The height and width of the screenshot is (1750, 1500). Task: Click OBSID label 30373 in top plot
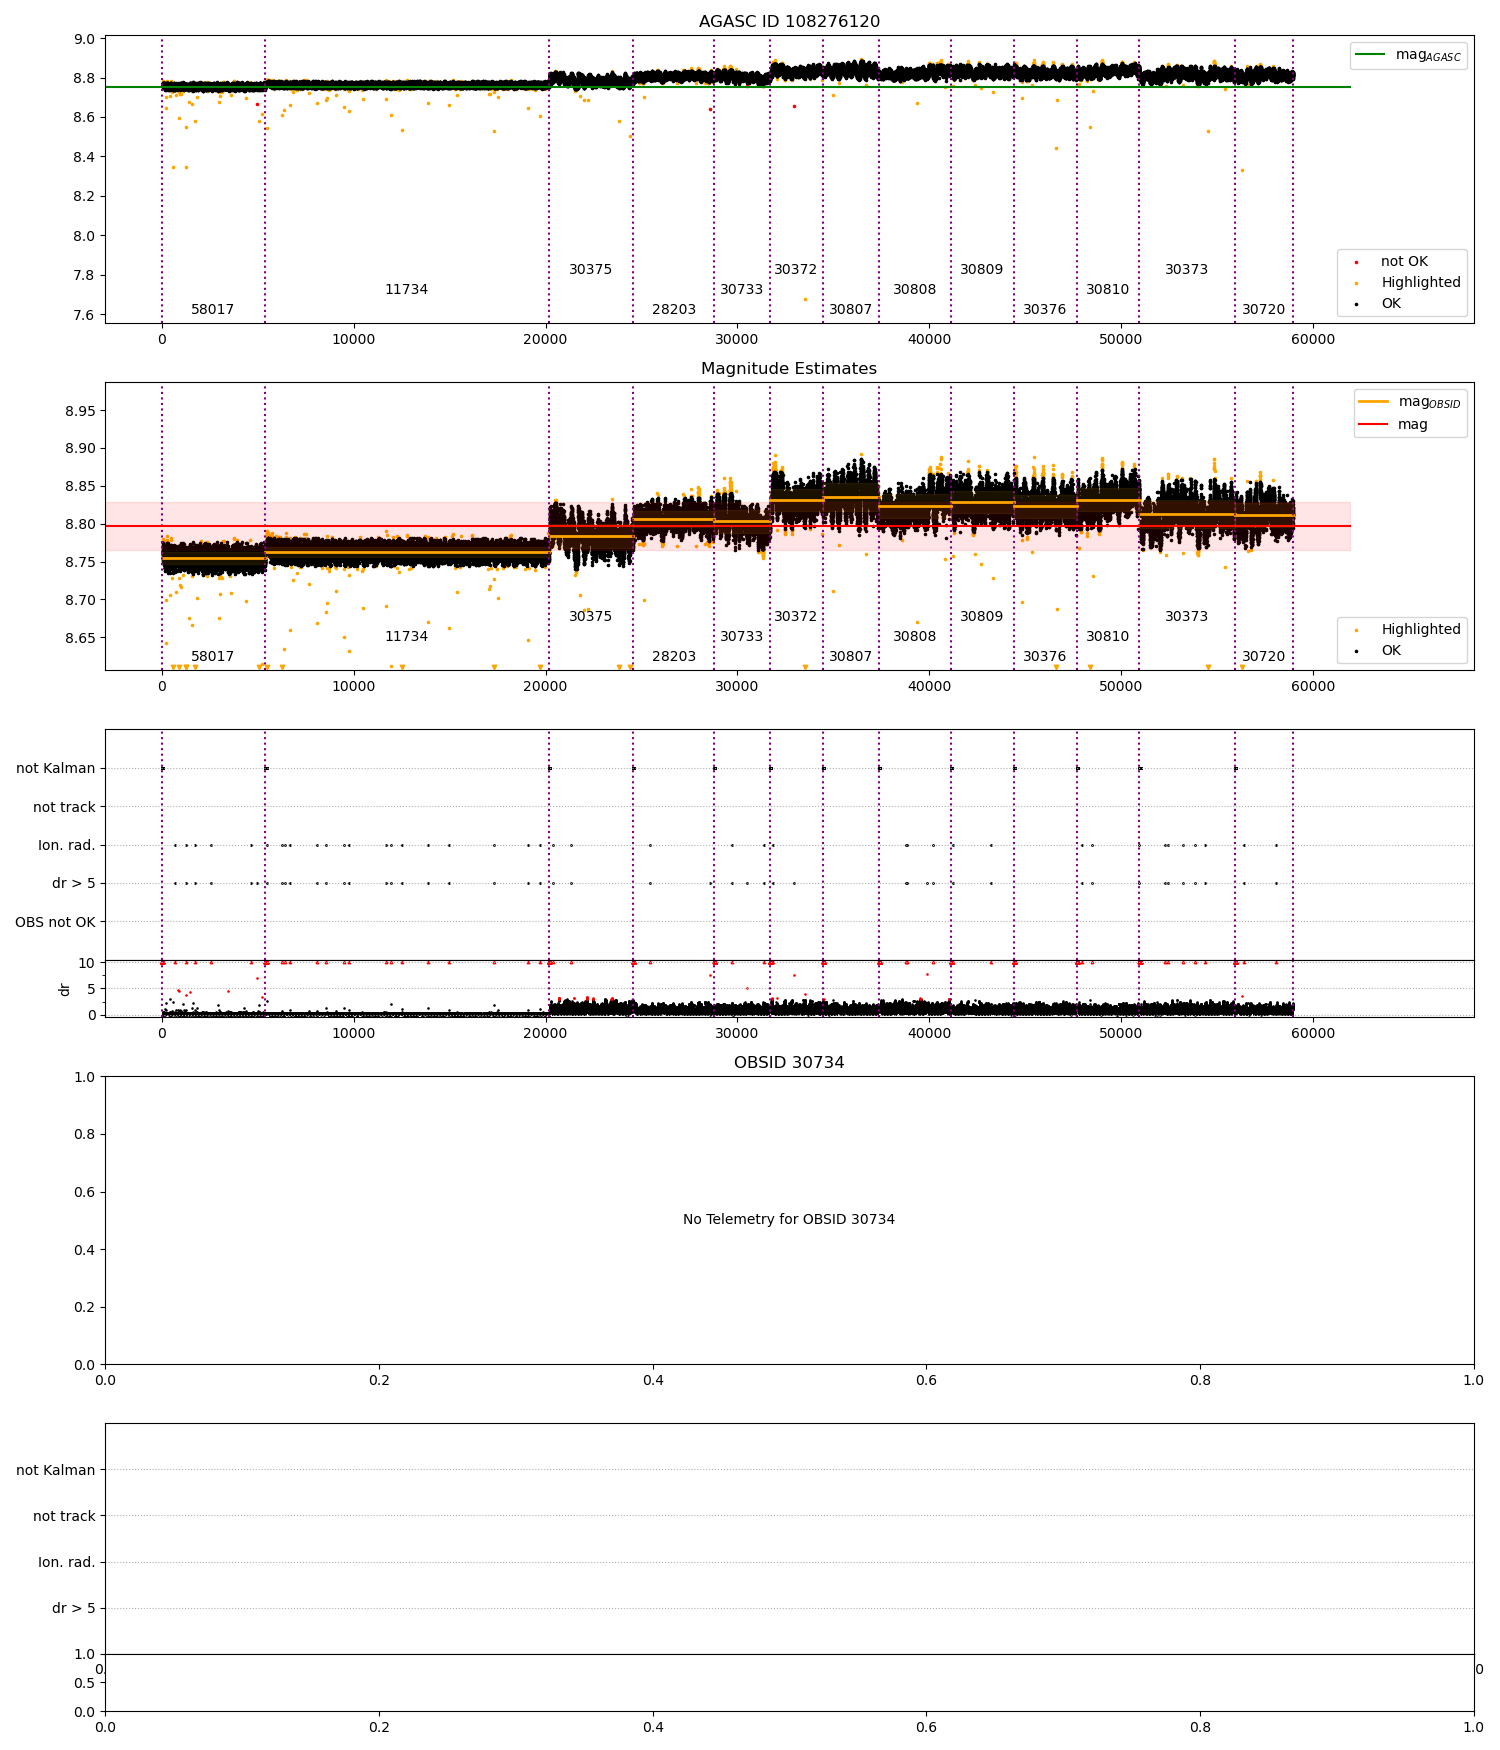coord(1186,270)
